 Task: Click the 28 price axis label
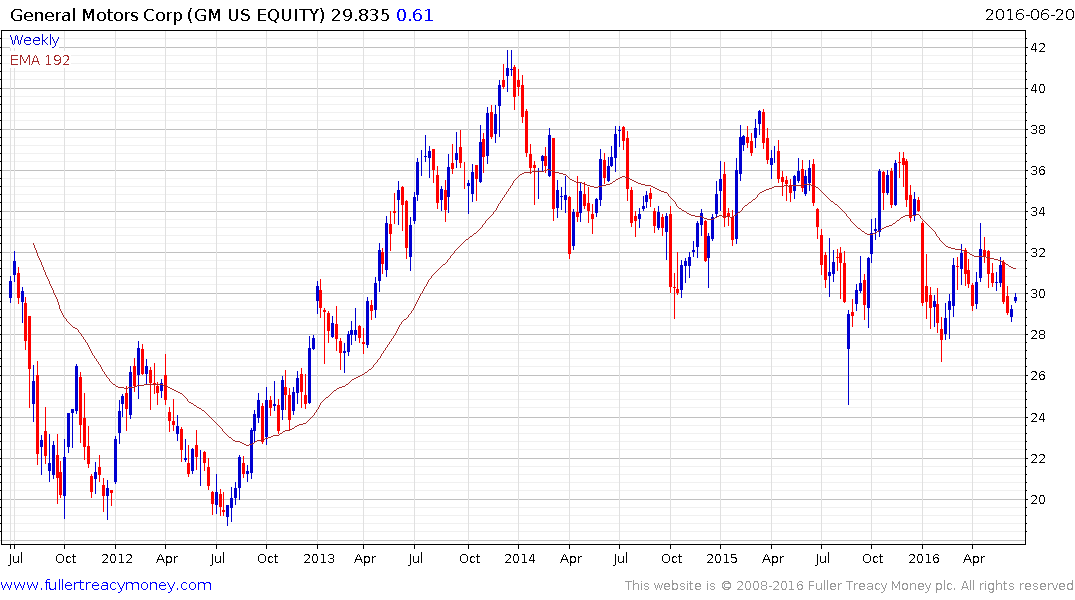pyautogui.click(x=1038, y=335)
